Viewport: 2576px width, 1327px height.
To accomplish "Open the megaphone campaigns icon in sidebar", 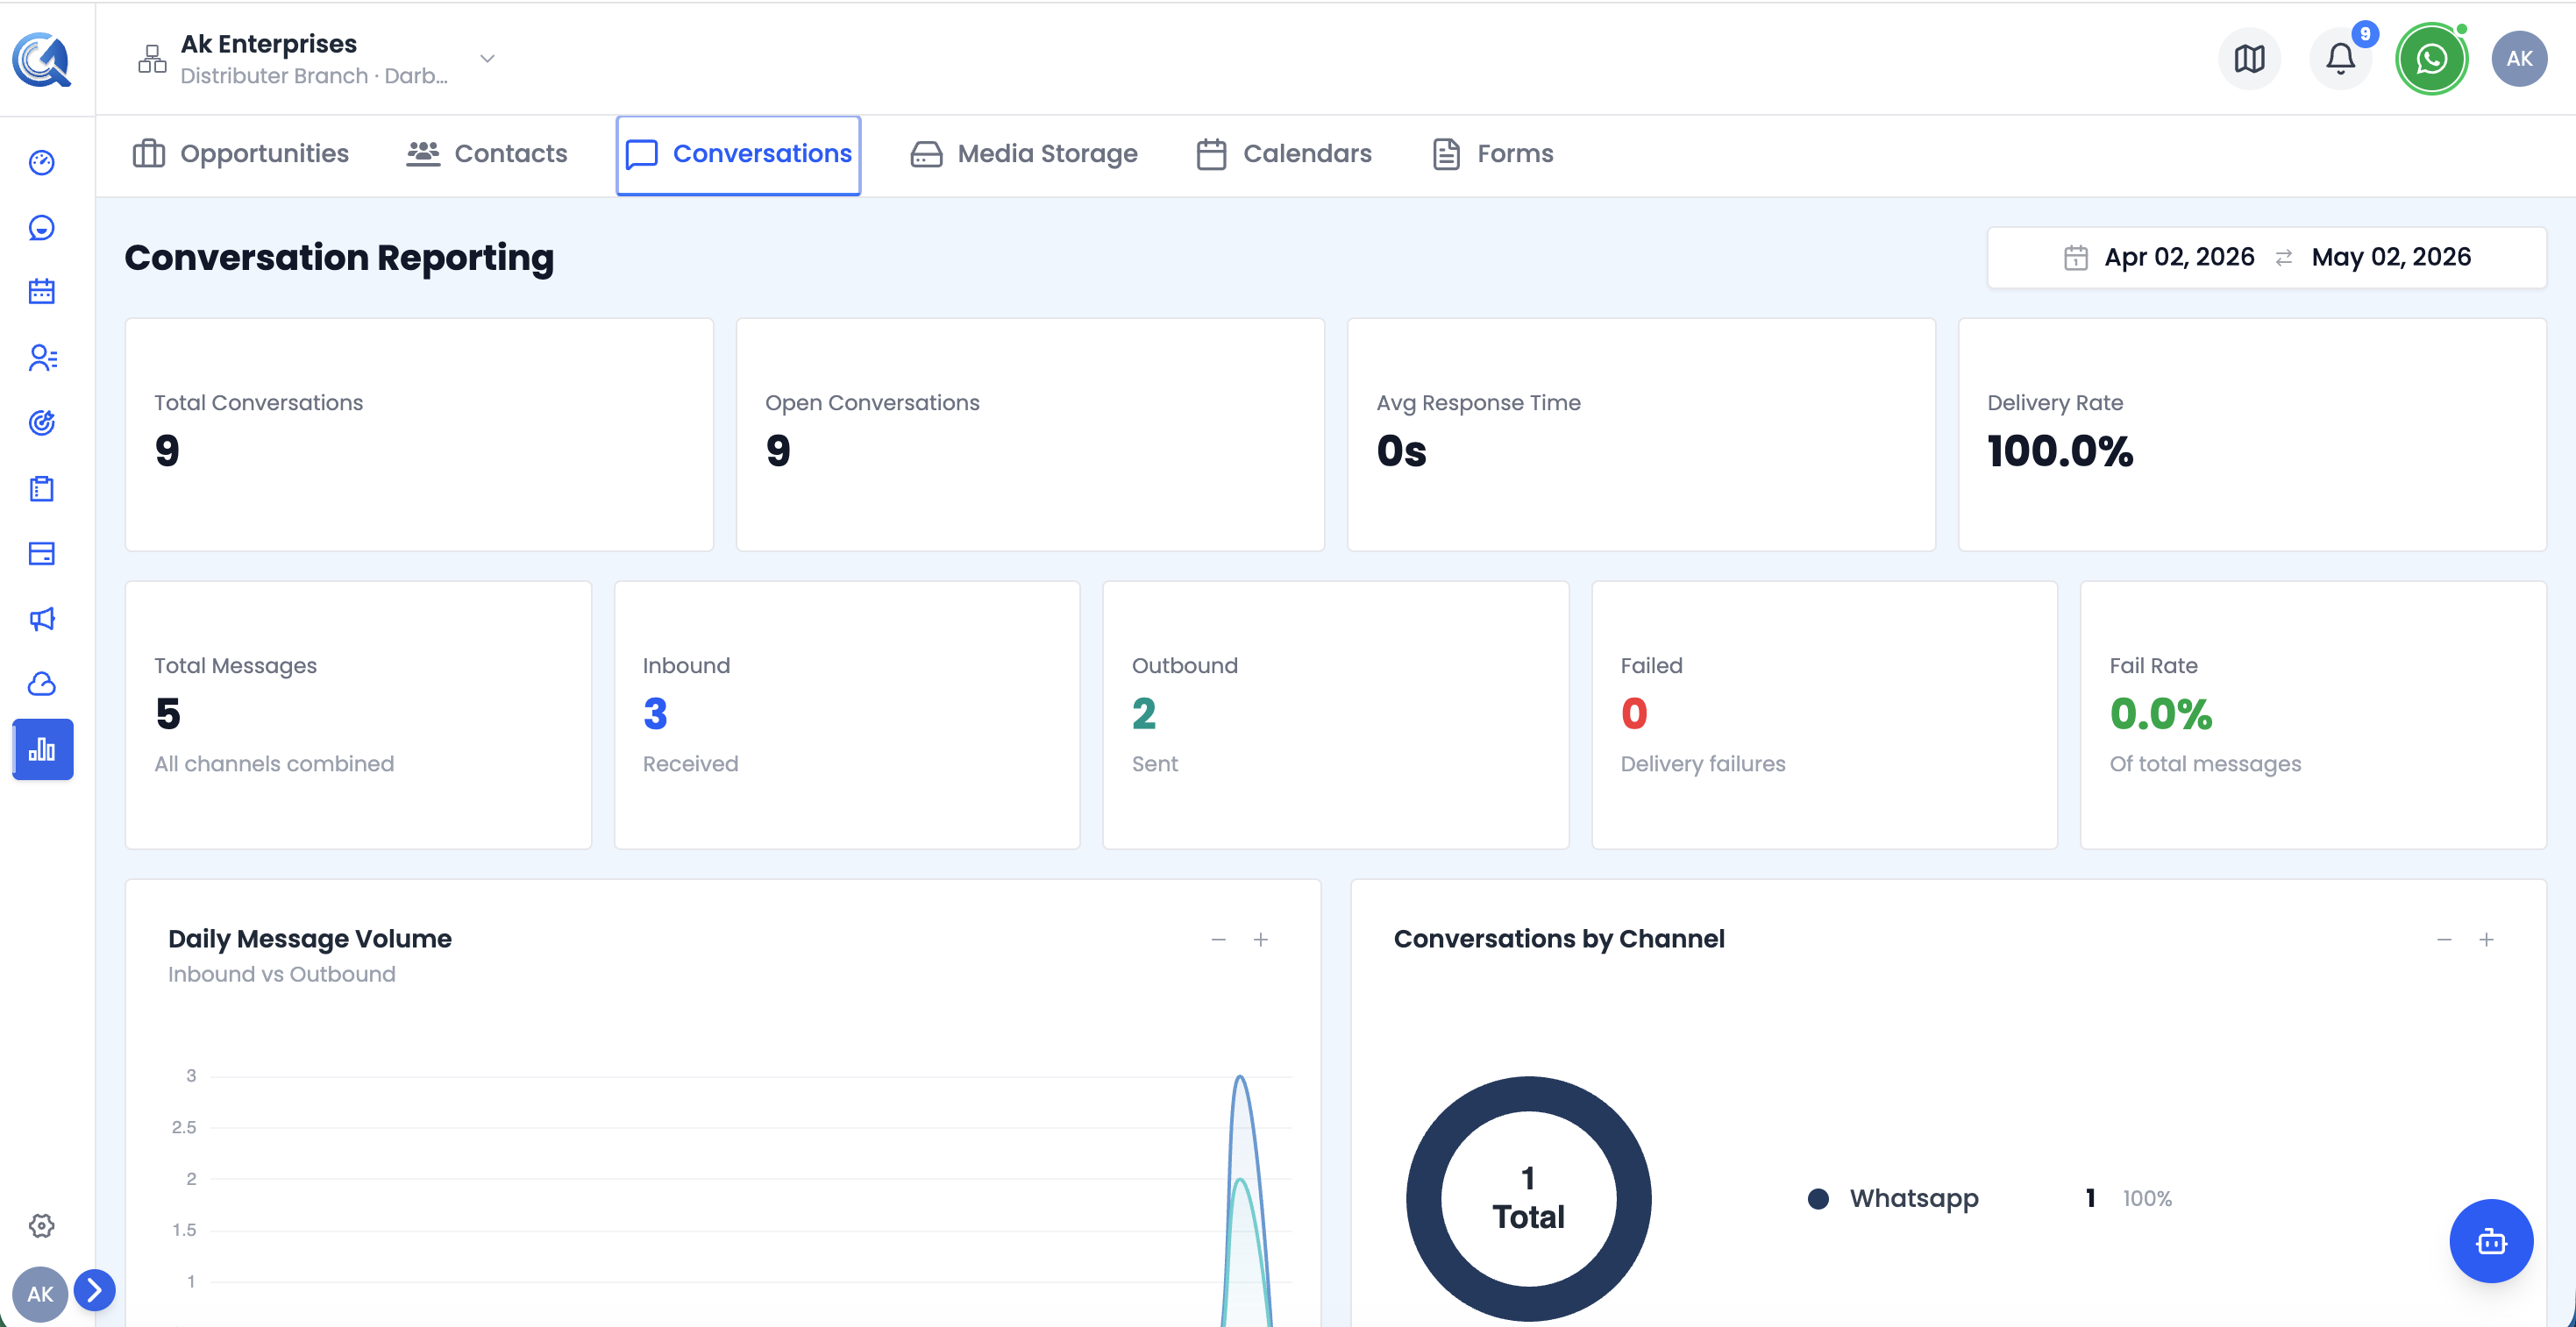I will (42, 618).
